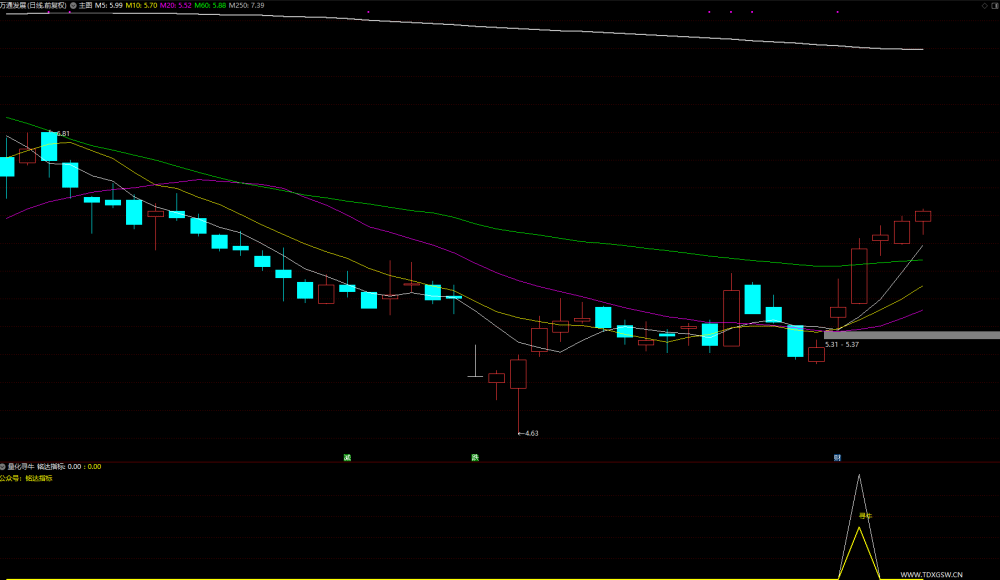Open the main chart settings gear icon

(73, 5)
